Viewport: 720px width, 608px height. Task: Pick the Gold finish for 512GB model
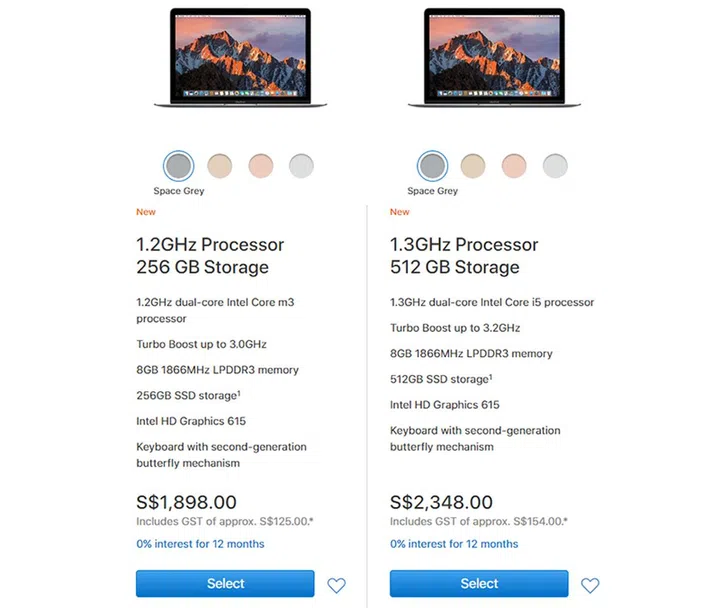point(474,165)
